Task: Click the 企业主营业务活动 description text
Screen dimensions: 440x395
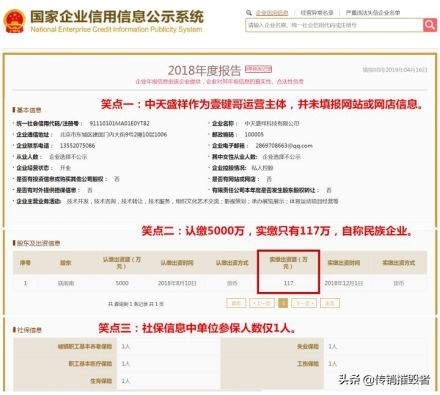Action: click(x=202, y=201)
